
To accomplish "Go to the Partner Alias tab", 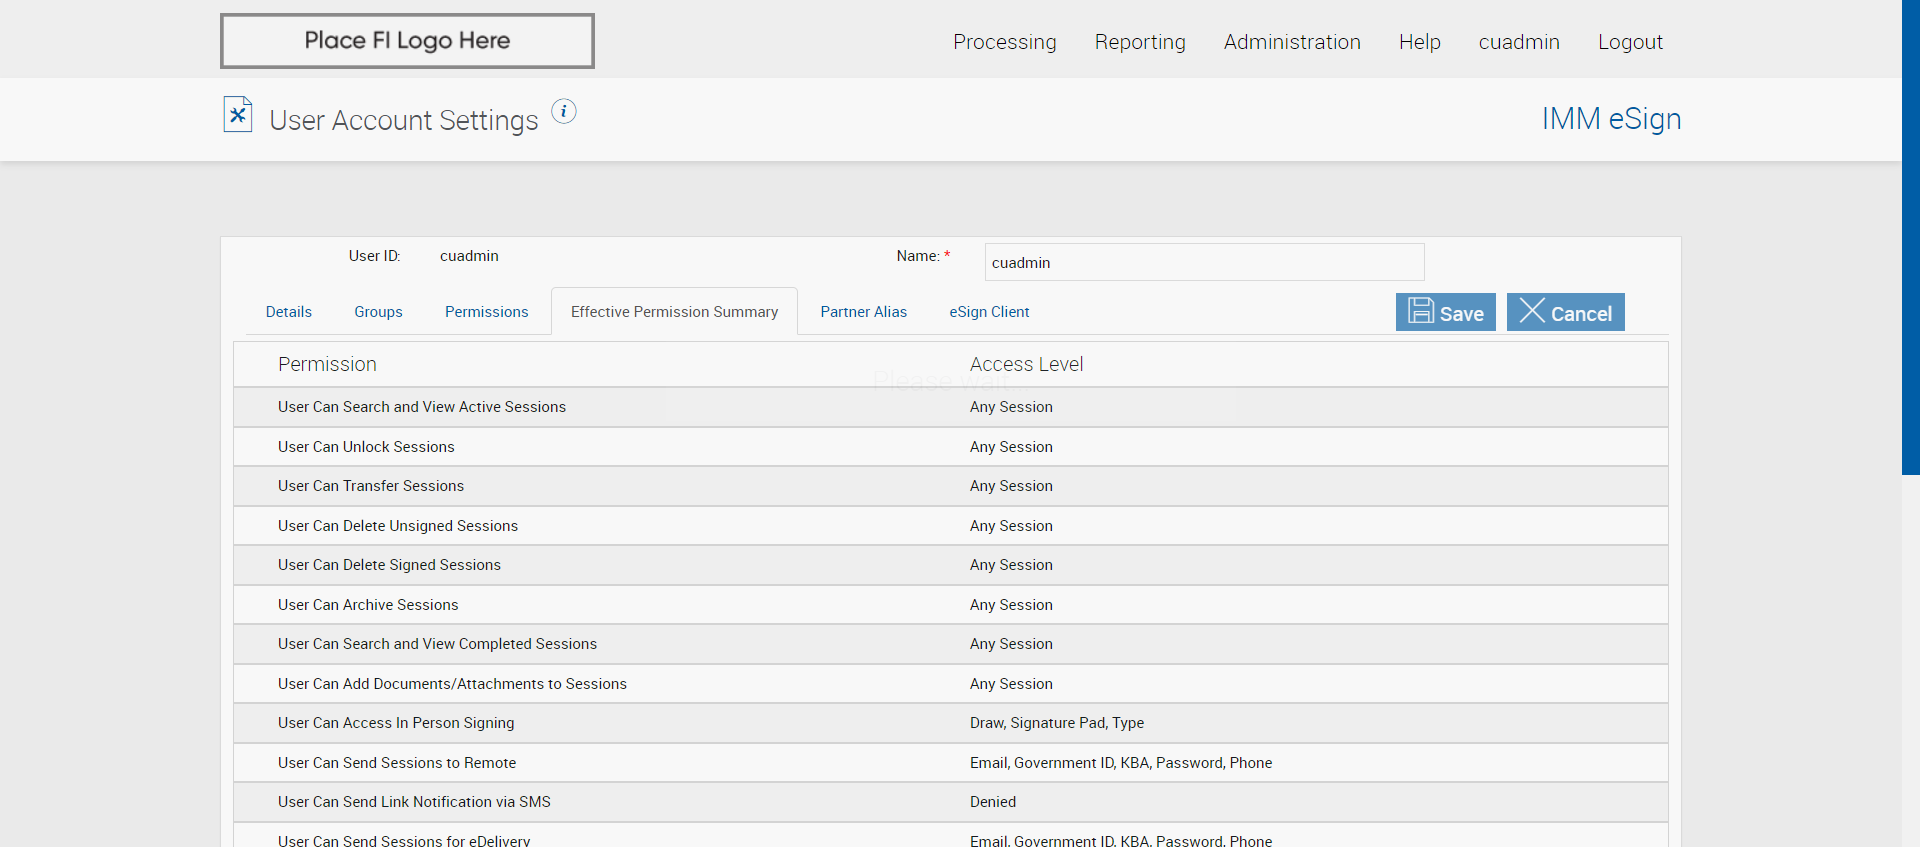I will tap(864, 312).
